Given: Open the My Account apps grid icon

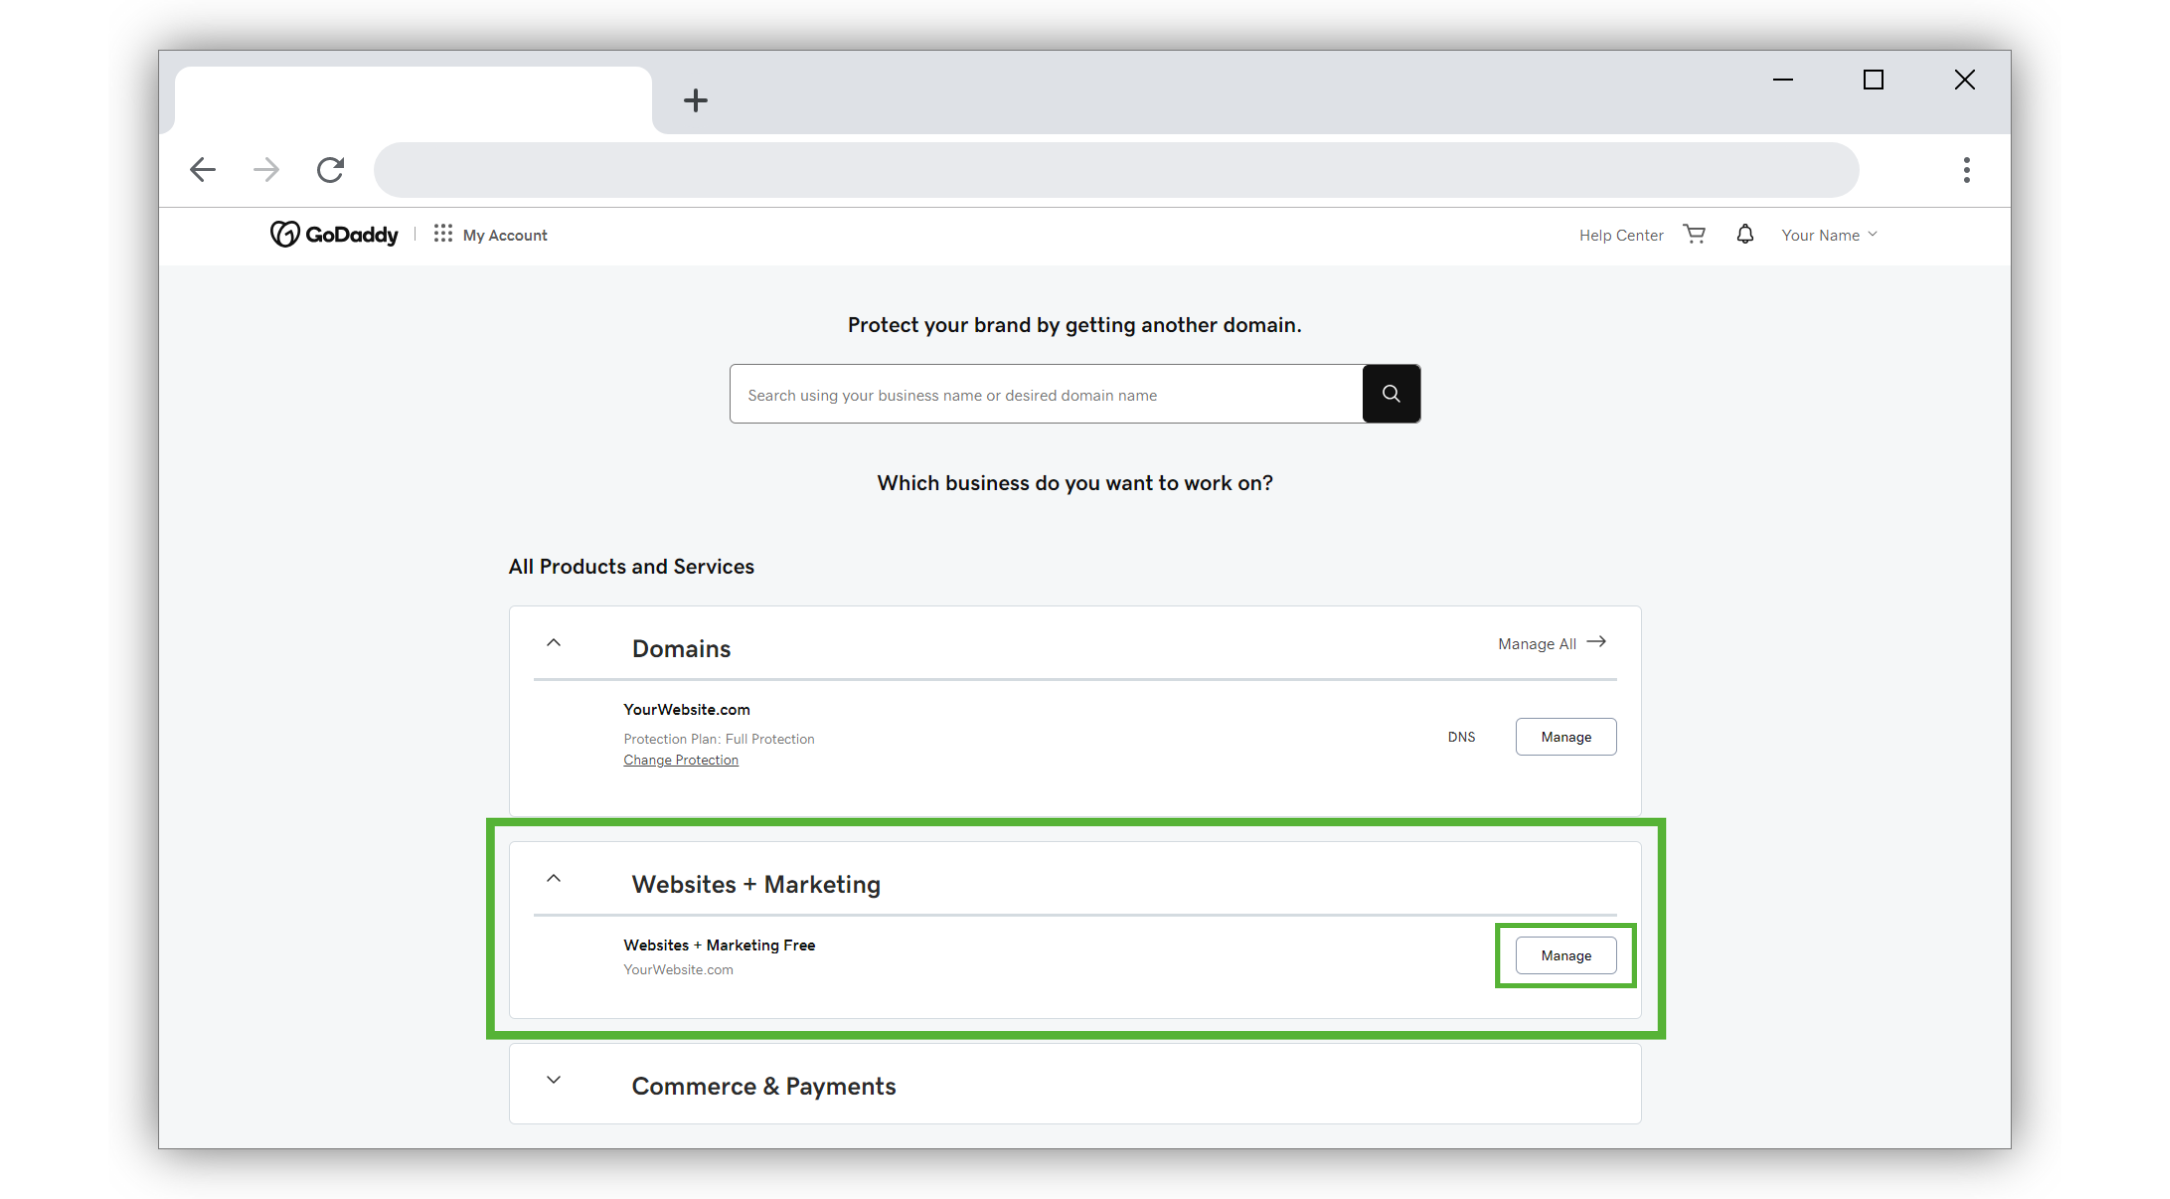Looking at the screenshot, I should click(443, 233).
